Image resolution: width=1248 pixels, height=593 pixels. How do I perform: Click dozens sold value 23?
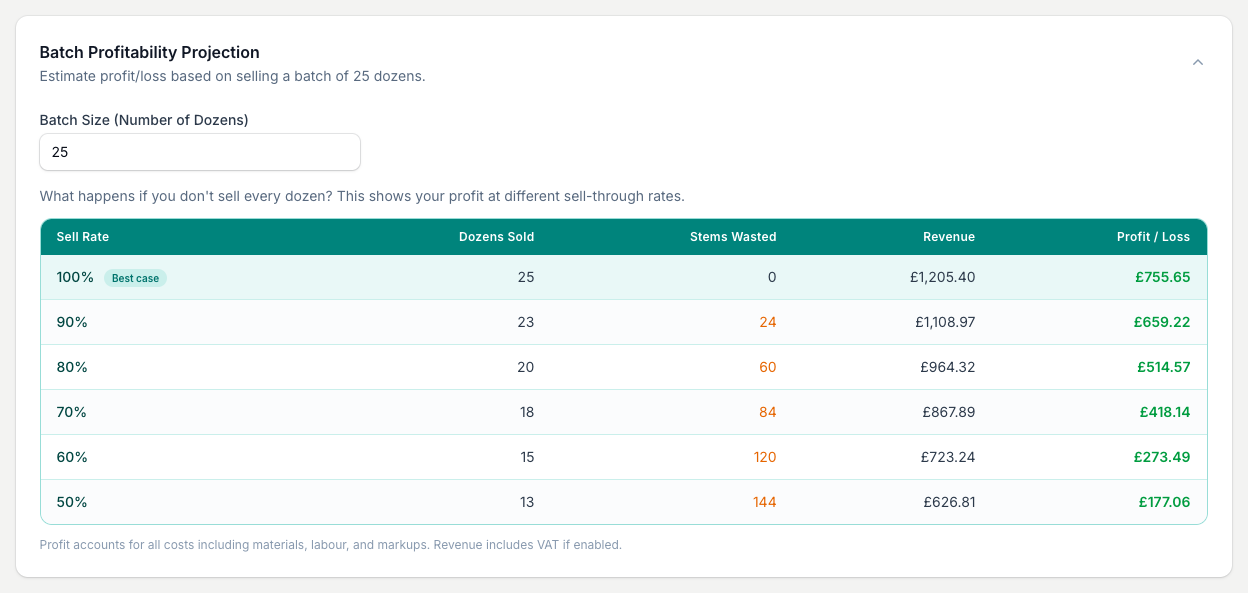[526, 322]
